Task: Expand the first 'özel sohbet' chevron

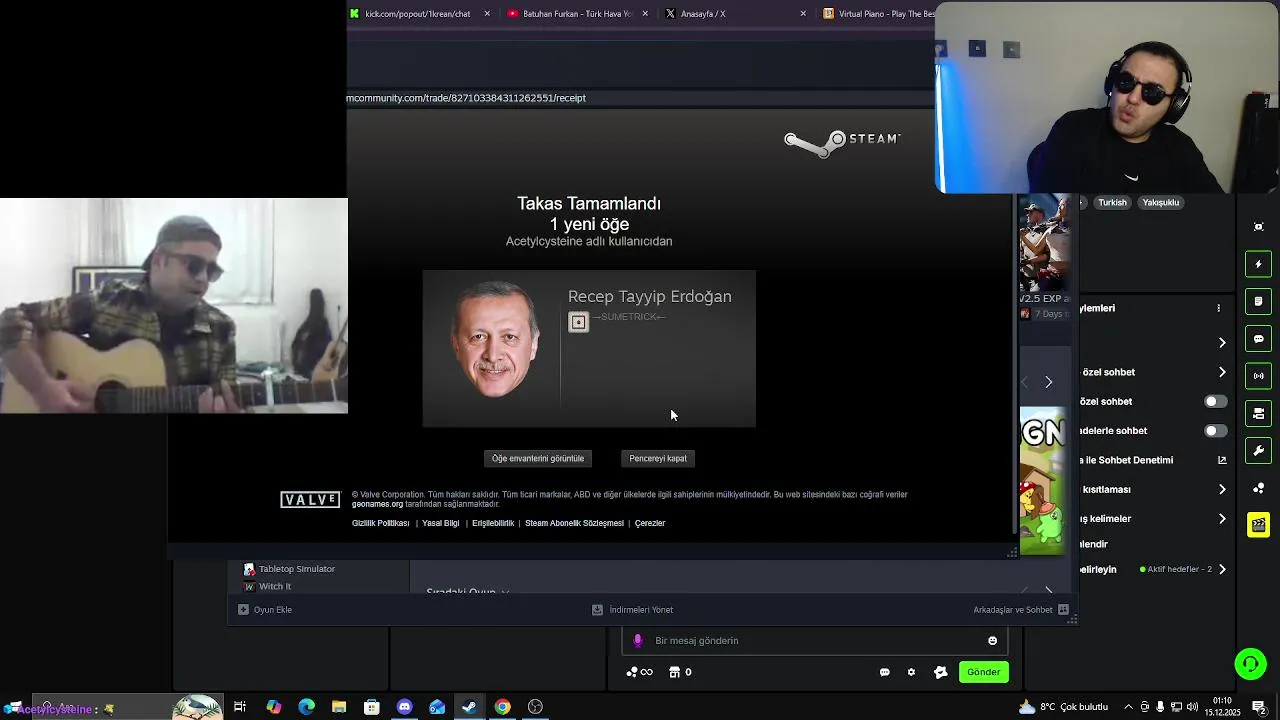Action: [x=1222, y=372]
